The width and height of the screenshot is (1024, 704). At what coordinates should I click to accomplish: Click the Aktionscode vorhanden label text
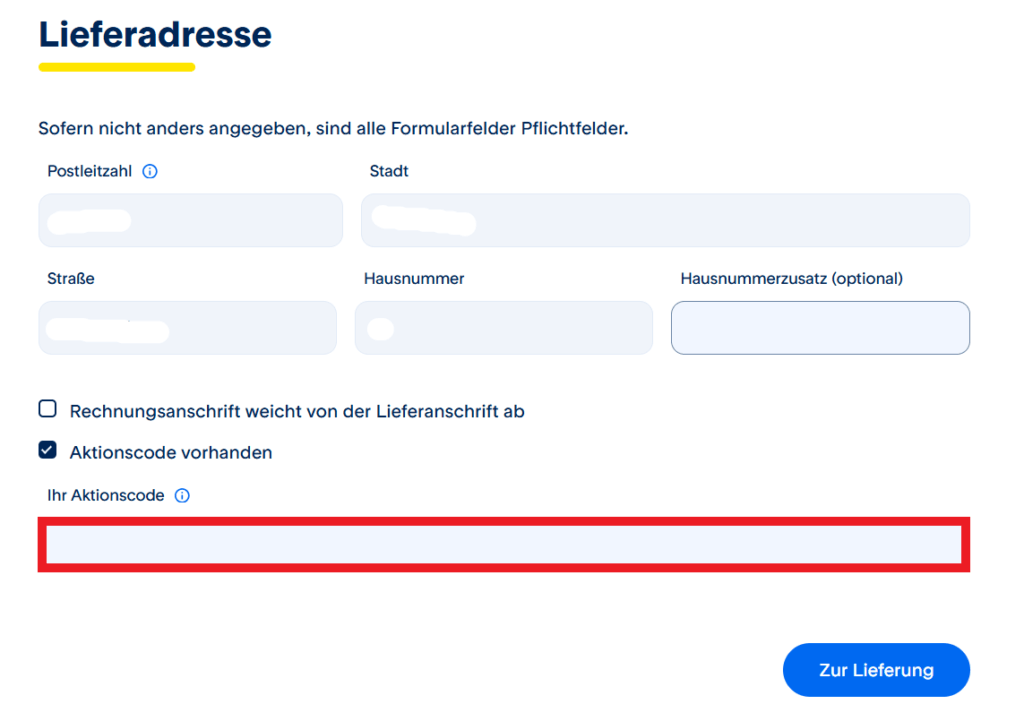[x=170, y=452]
